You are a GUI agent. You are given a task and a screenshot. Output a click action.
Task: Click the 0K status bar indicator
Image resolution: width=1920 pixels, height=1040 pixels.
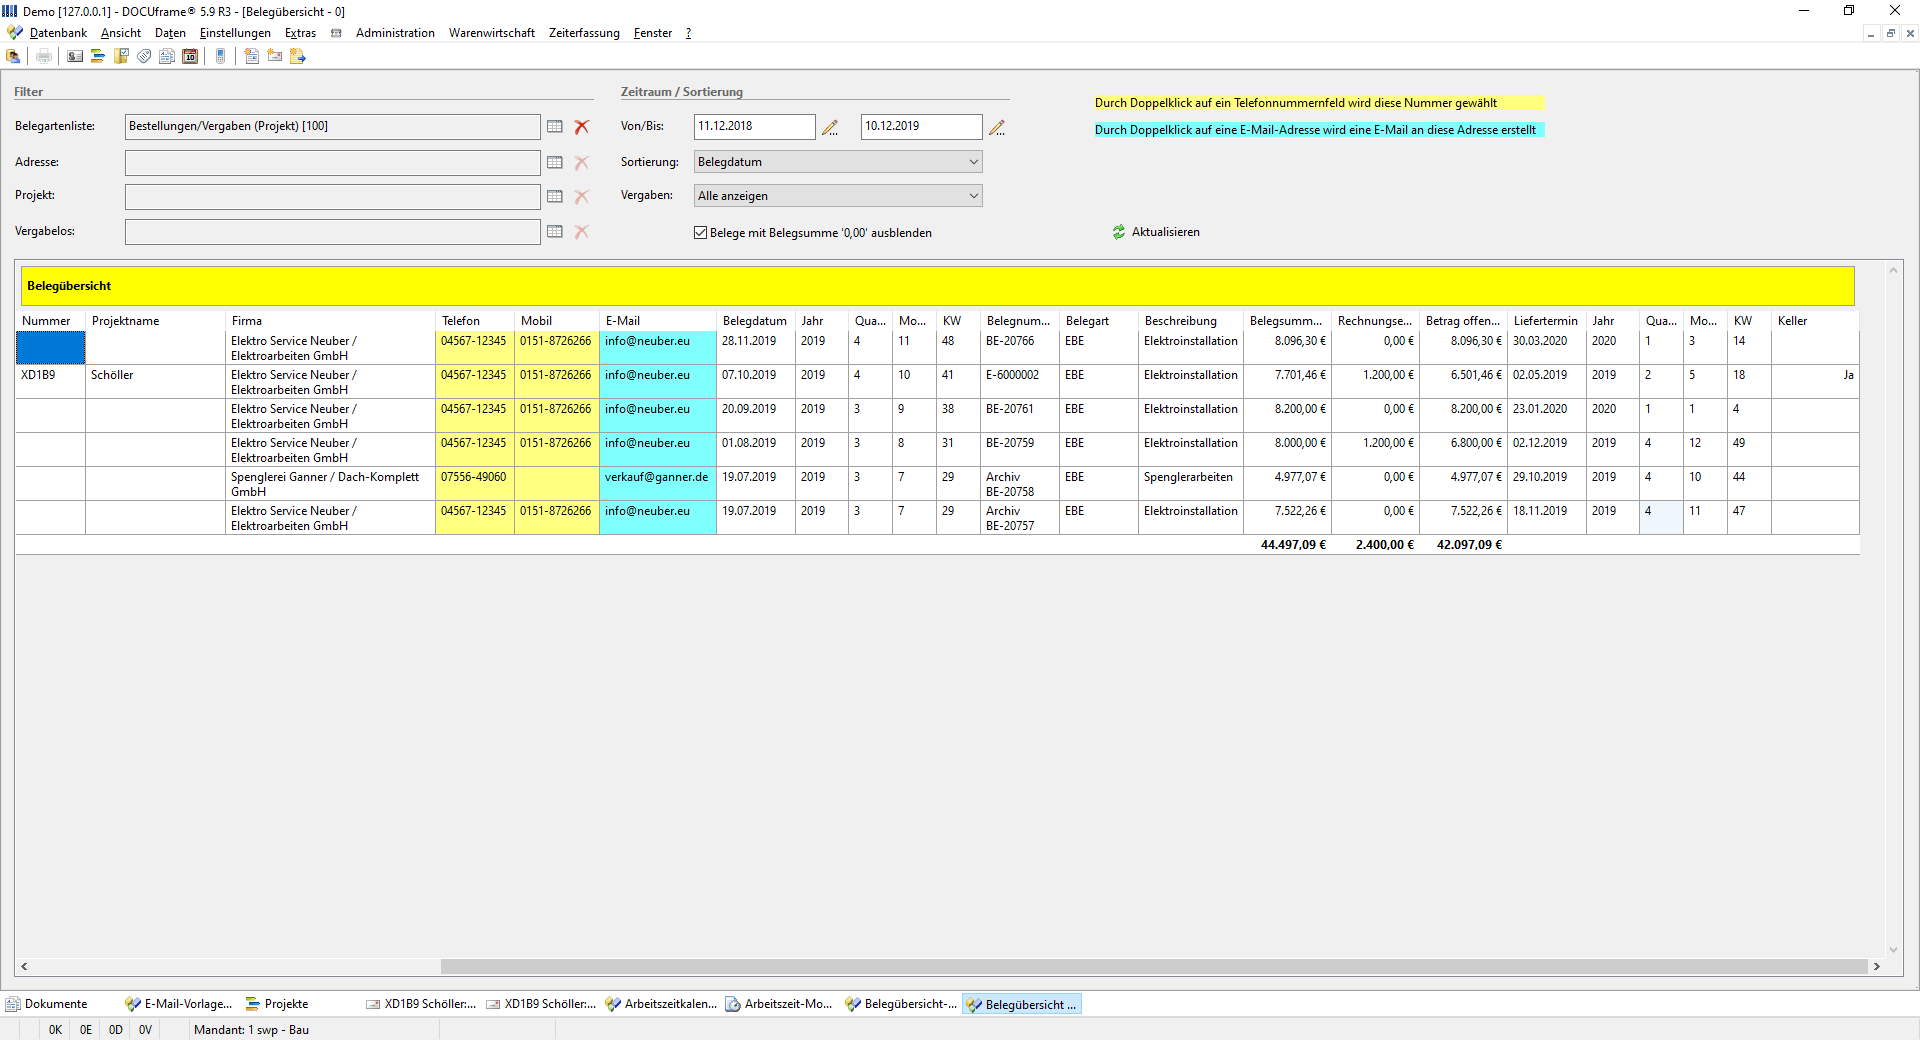click(x=55, y=1030)
